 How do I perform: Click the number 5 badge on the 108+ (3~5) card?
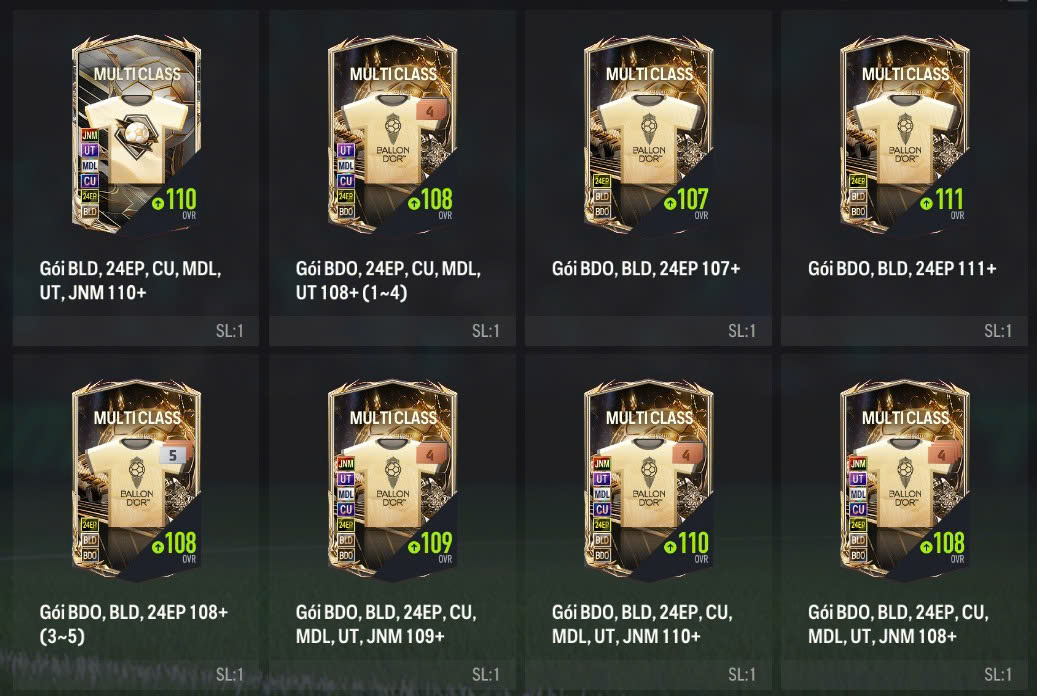[x=173, y=455]
